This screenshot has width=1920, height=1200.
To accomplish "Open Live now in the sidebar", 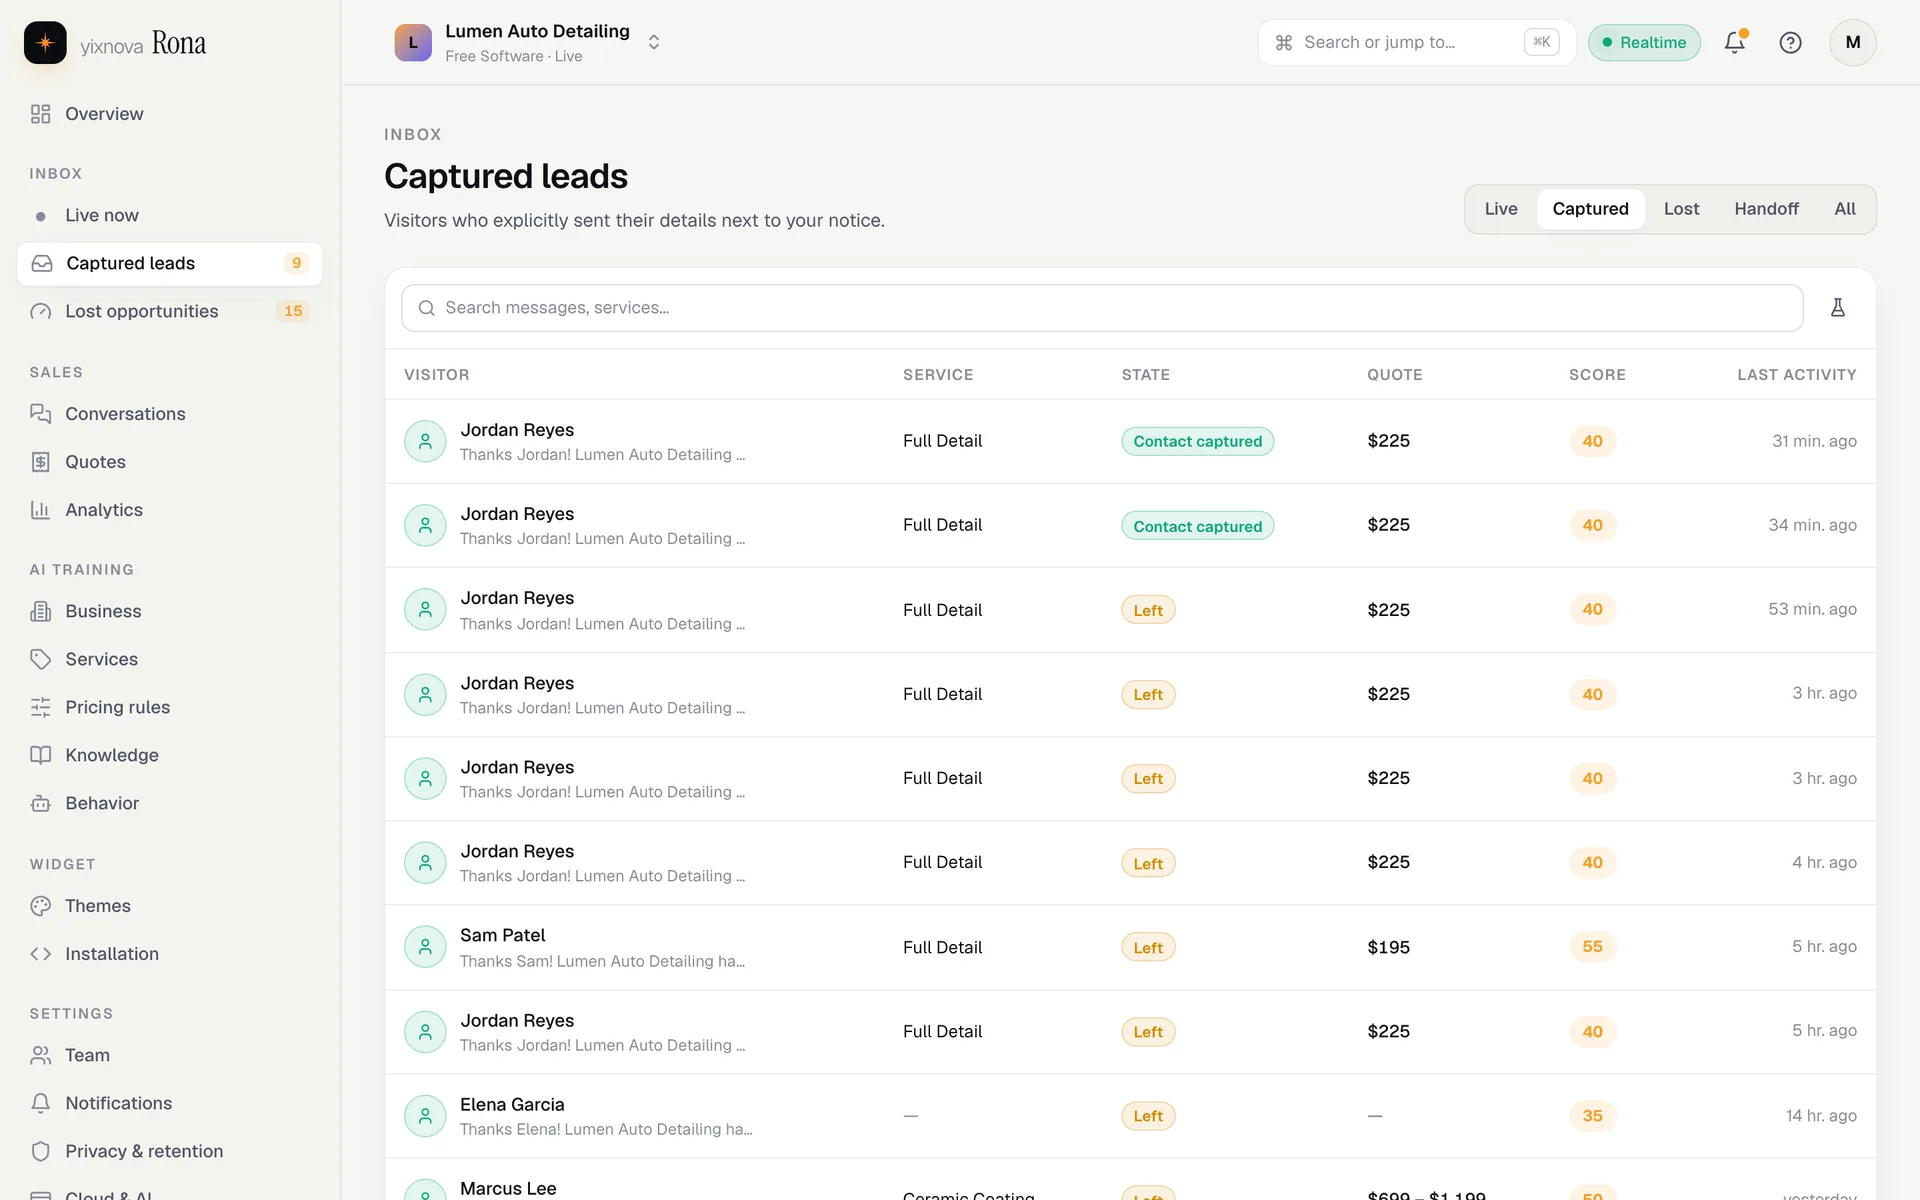I will [x=170, y=215].
